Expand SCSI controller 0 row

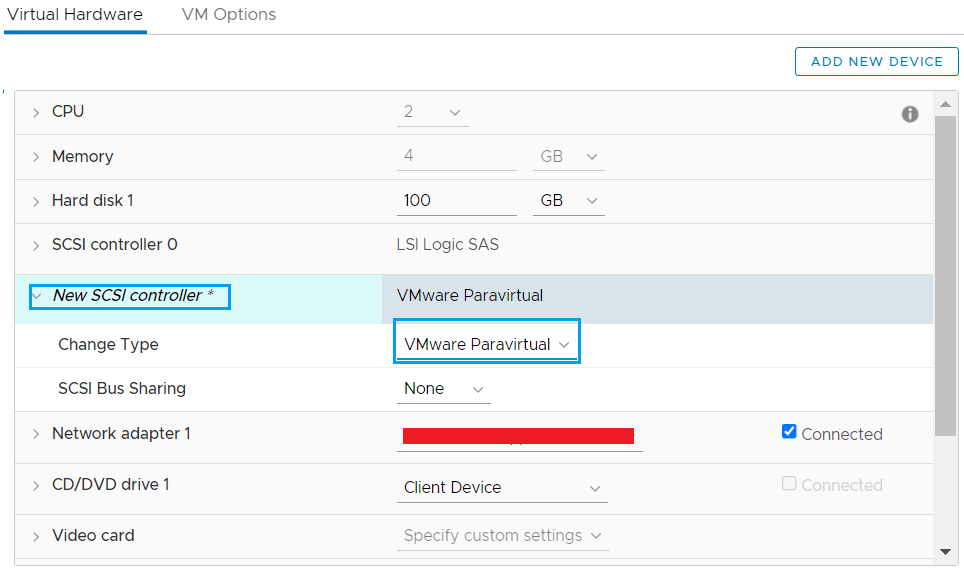click(36, 246)
